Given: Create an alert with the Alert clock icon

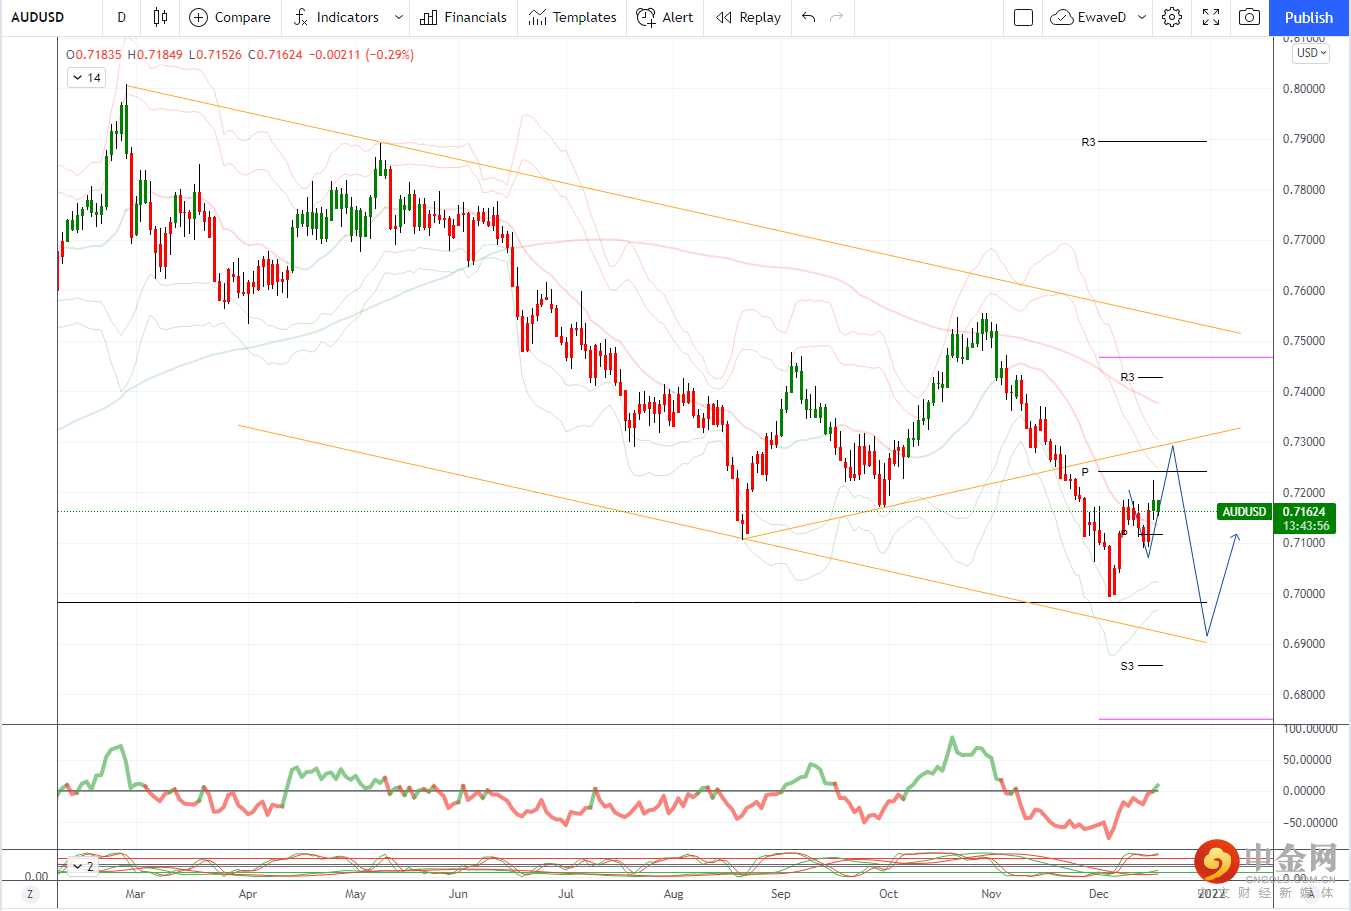Looking at the screenshot, I should click(646, 17).
